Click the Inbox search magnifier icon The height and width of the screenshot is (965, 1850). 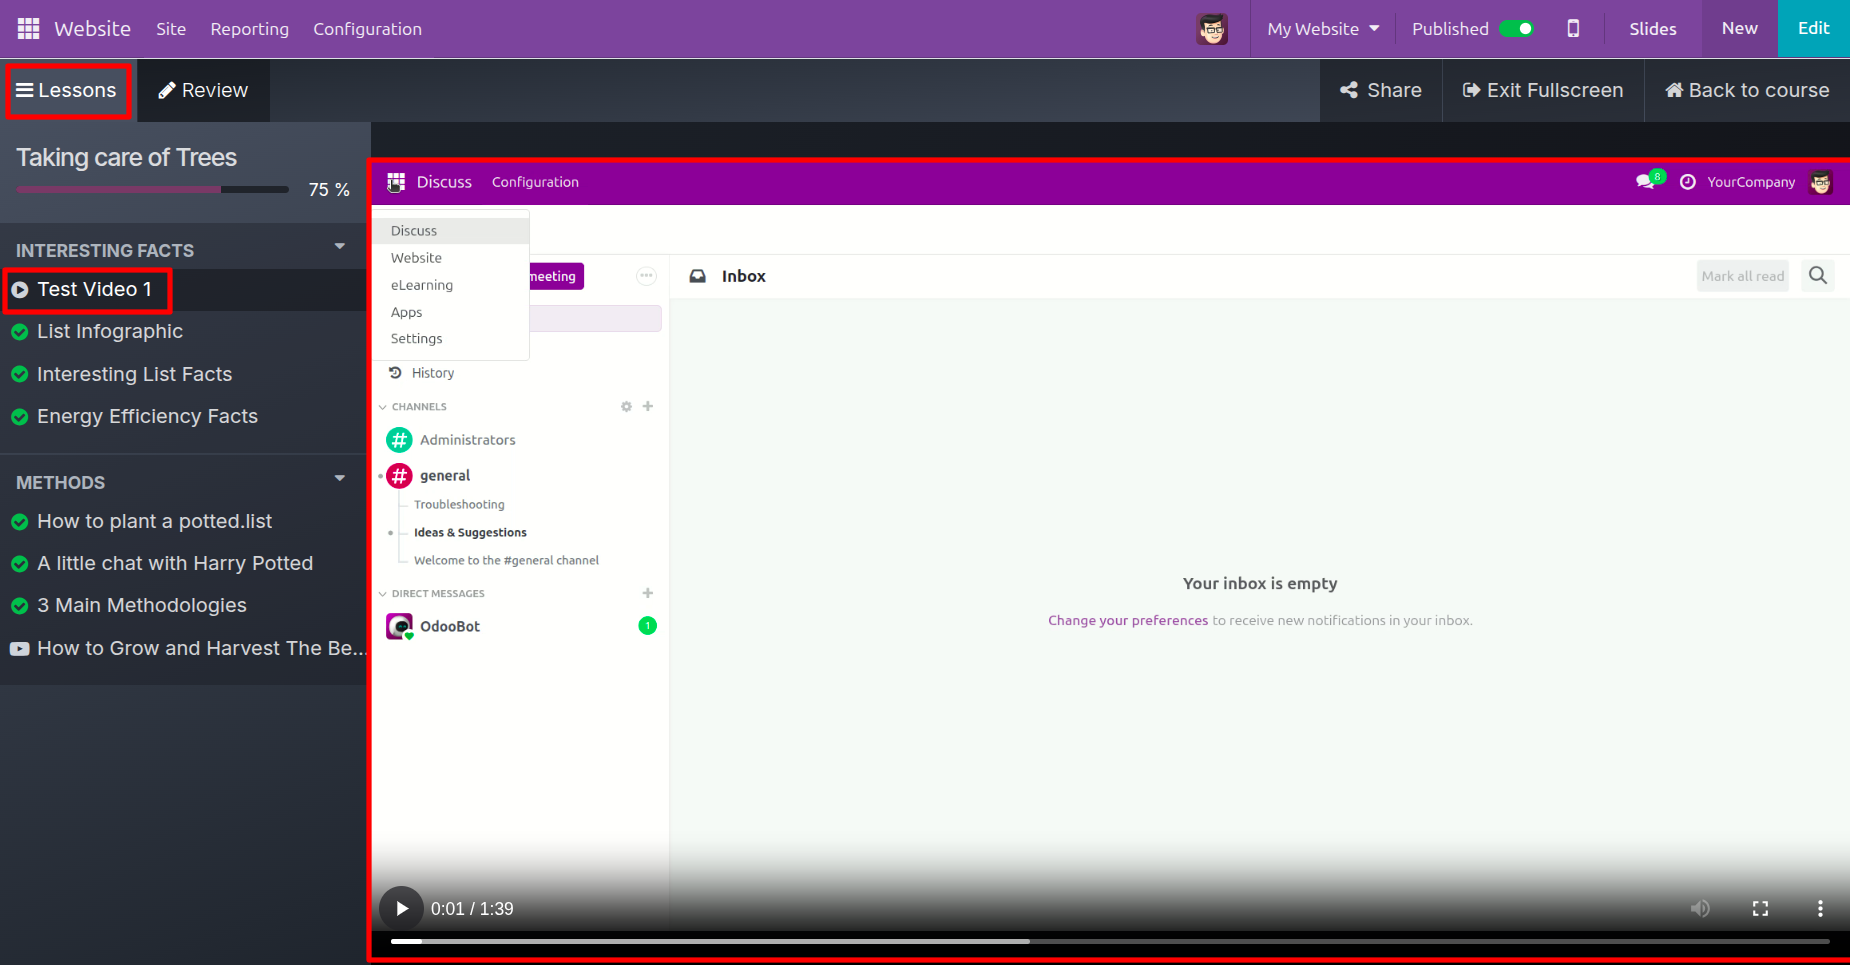pos(1818,275)
